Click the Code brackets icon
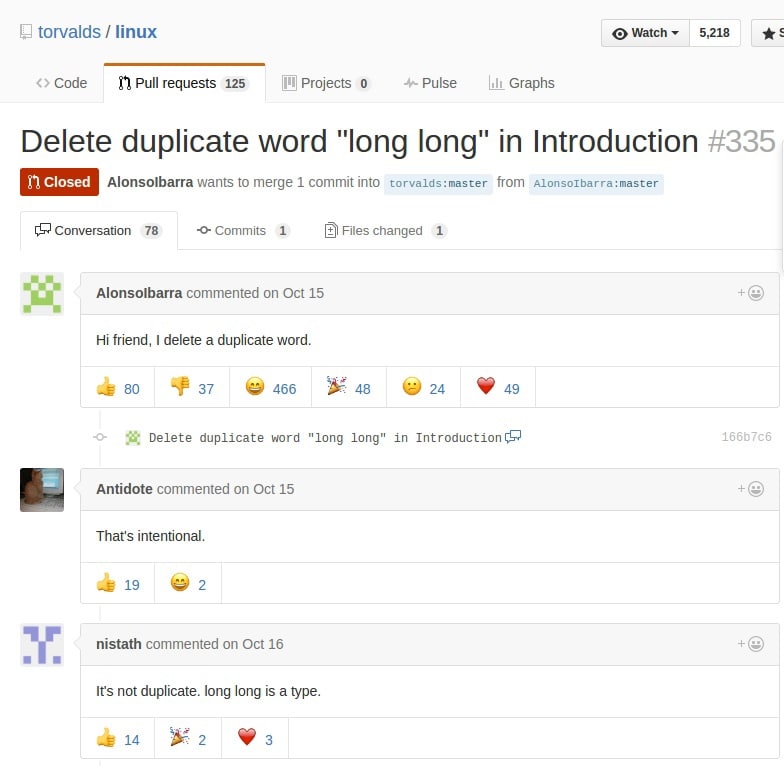Screen dimensions: 784x766 [42, 83]
